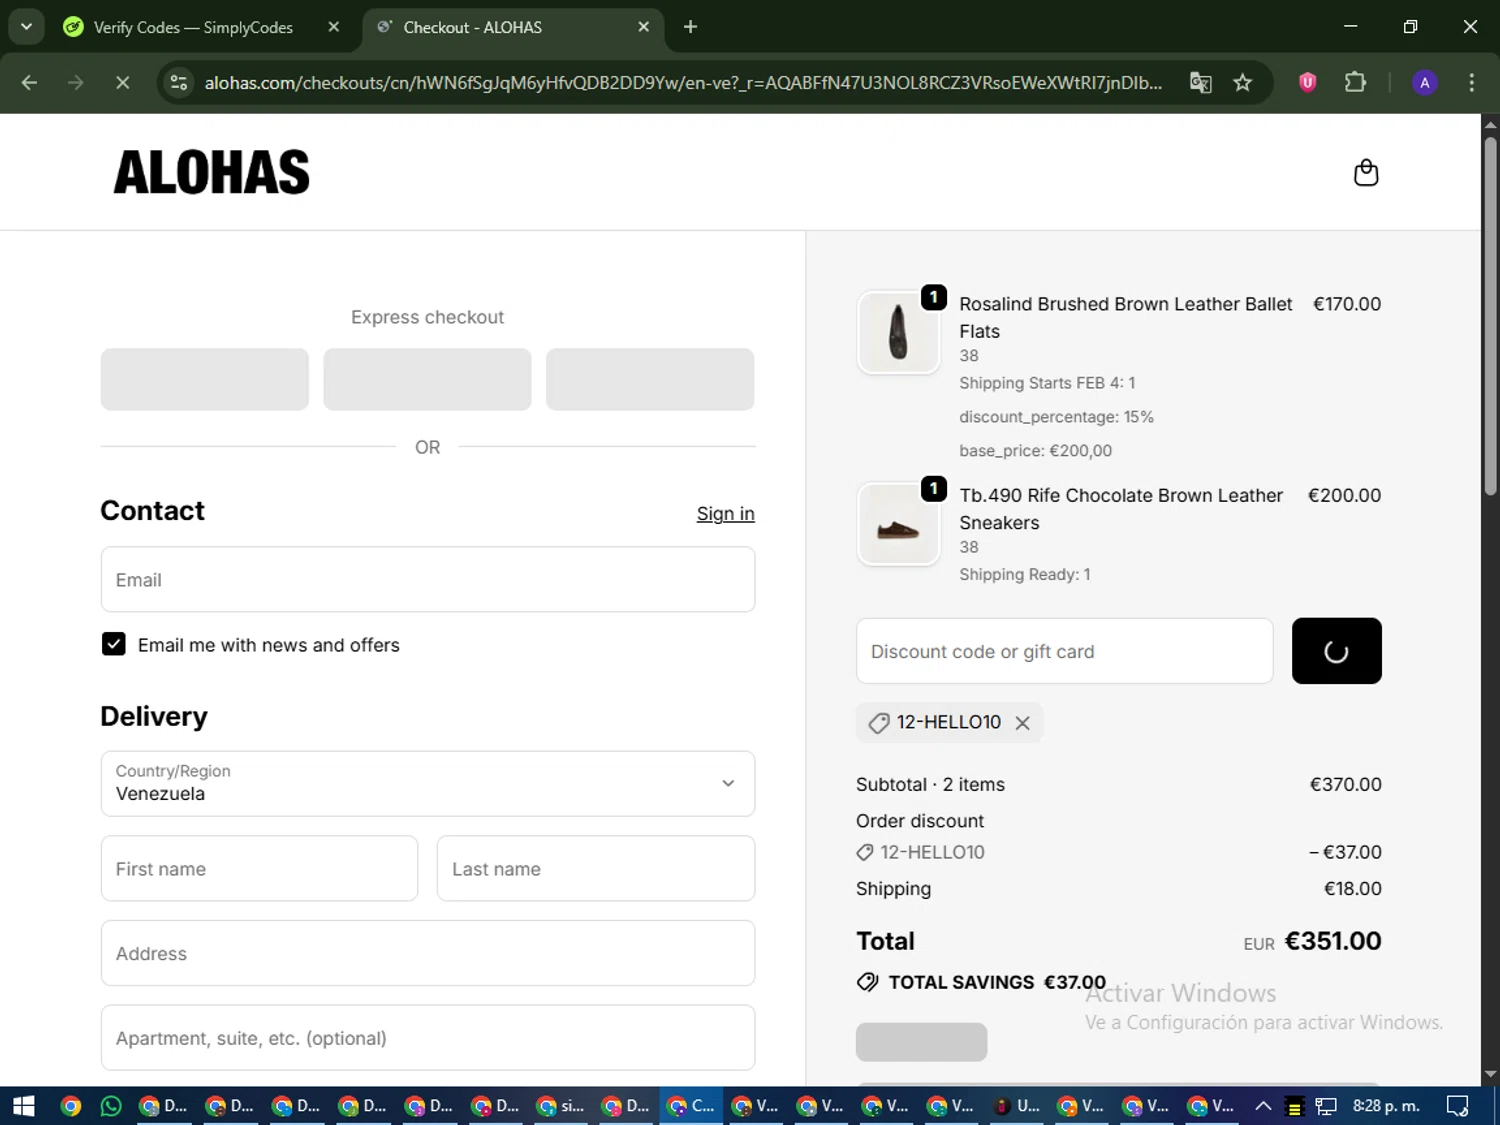This screenshot has height=1125, width=1500.
Task: Click the €351.00 total amount
Action: pyautogui.click(x=1332, y=941)
